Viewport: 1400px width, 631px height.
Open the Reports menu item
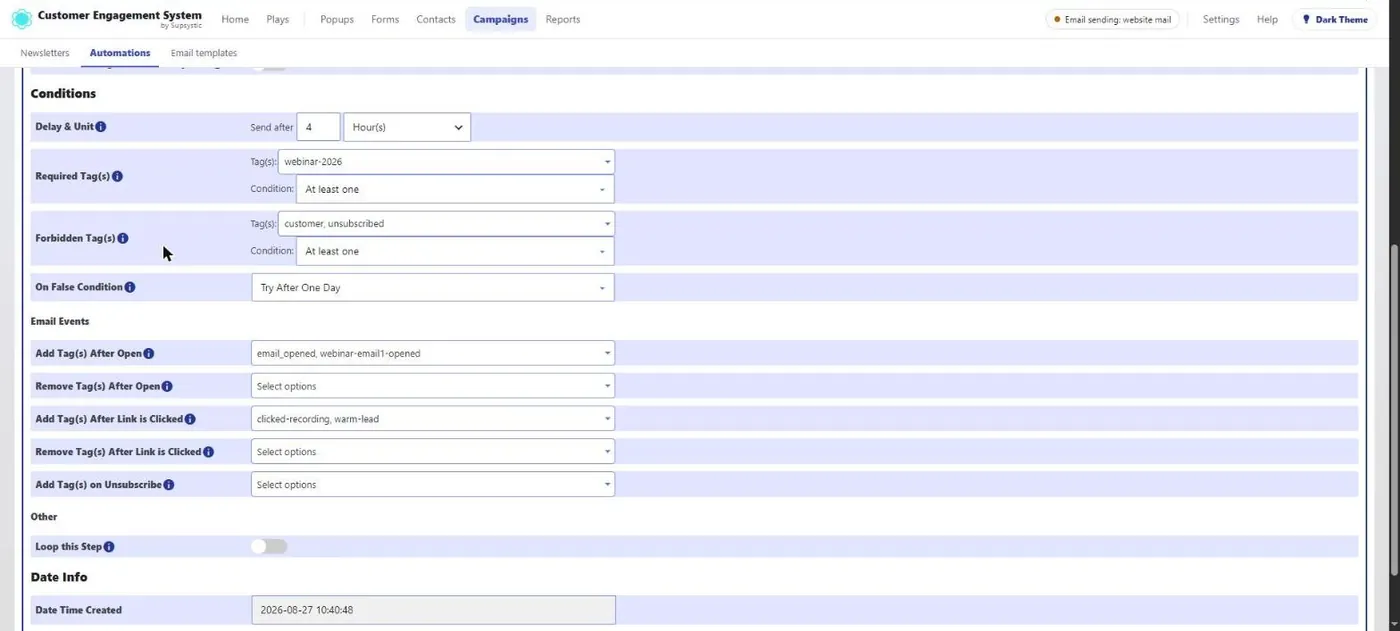tap(563, 19)
